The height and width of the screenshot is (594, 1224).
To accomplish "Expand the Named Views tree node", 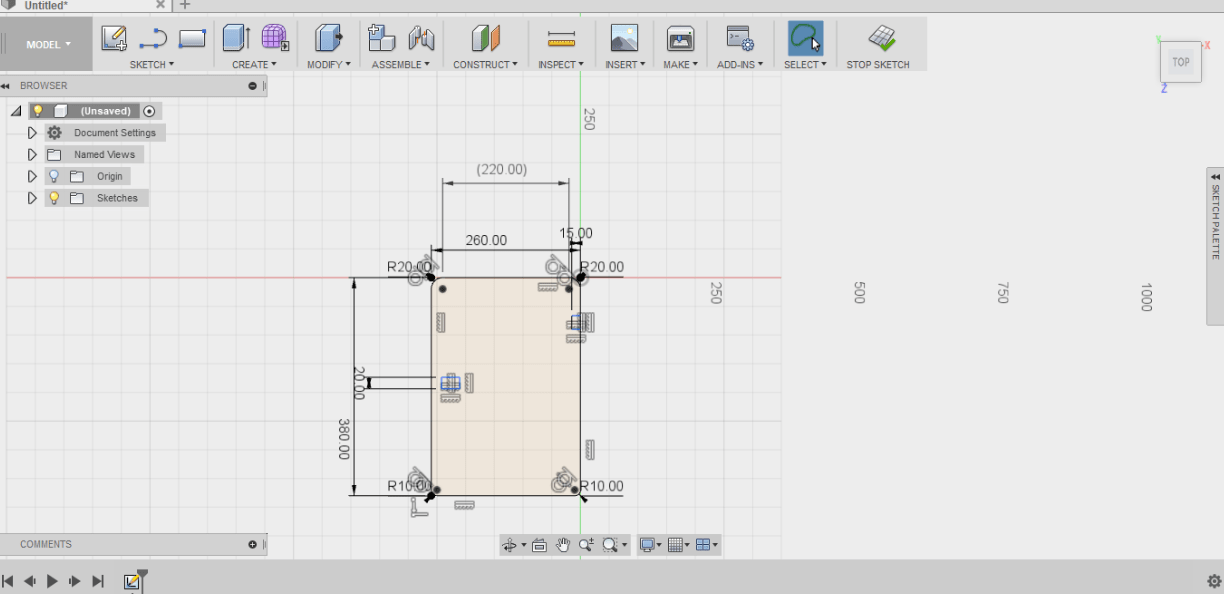I will point(32,155).
